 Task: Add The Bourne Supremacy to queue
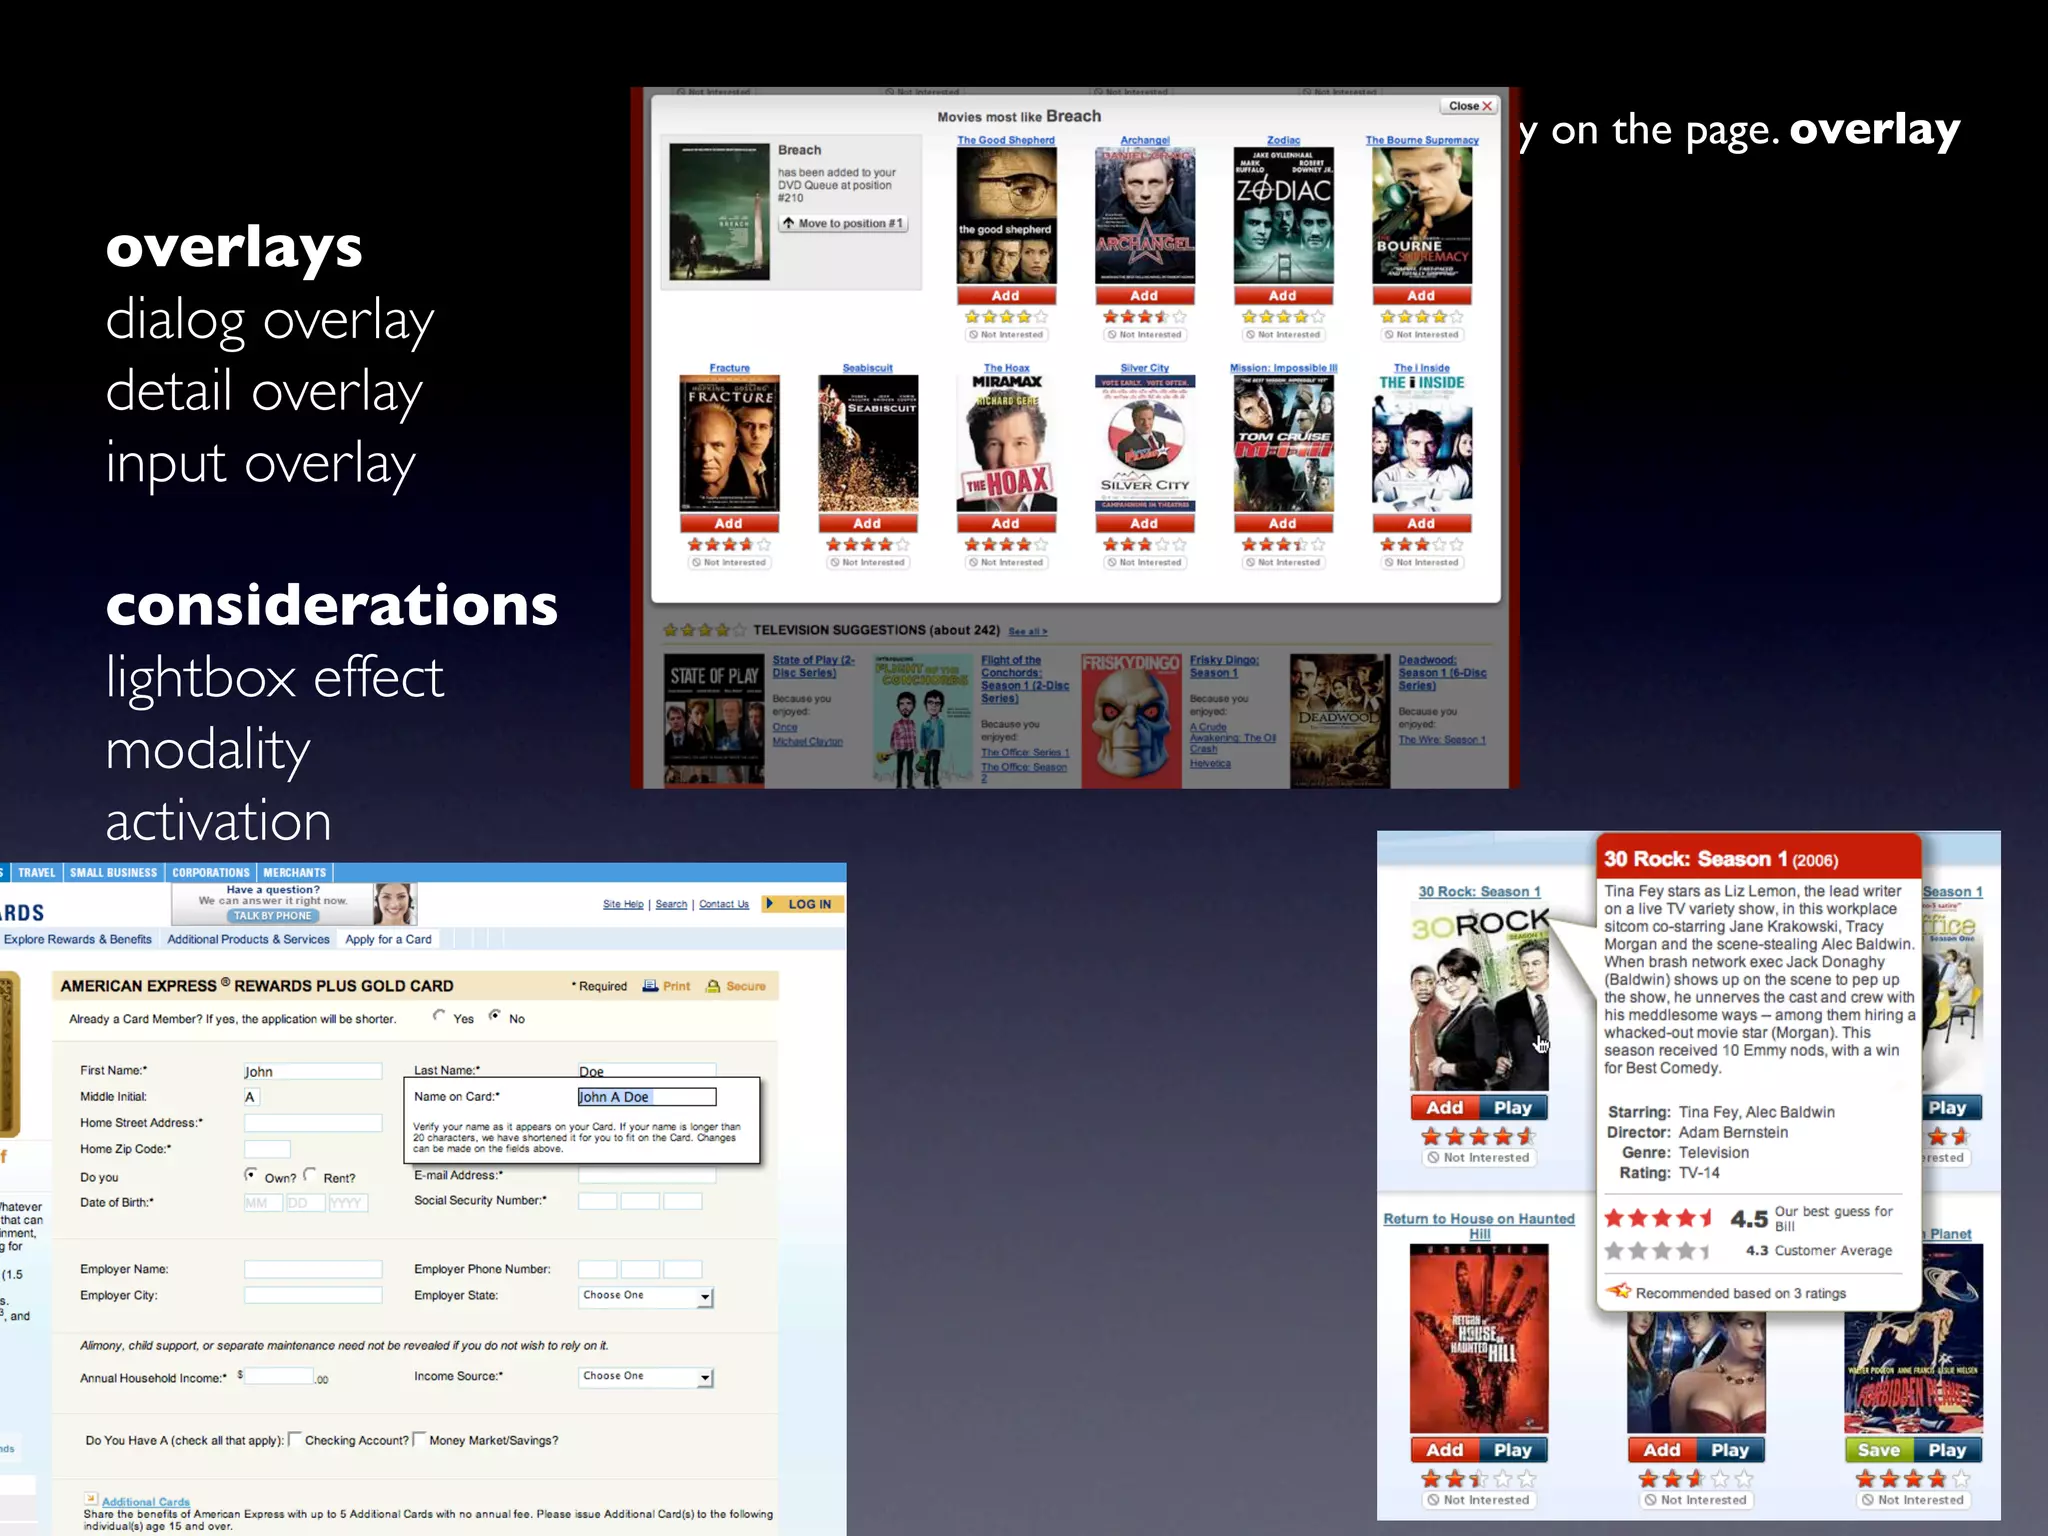tap(1421, 296)
